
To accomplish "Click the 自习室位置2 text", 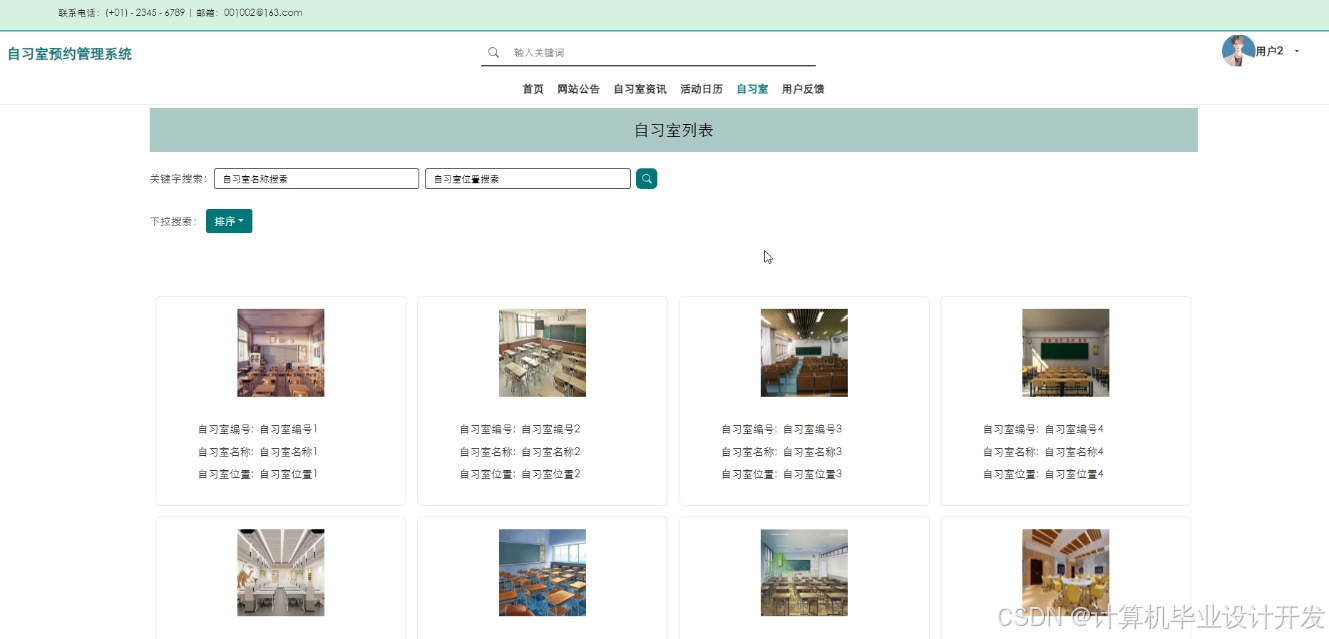I will (551, 474).
